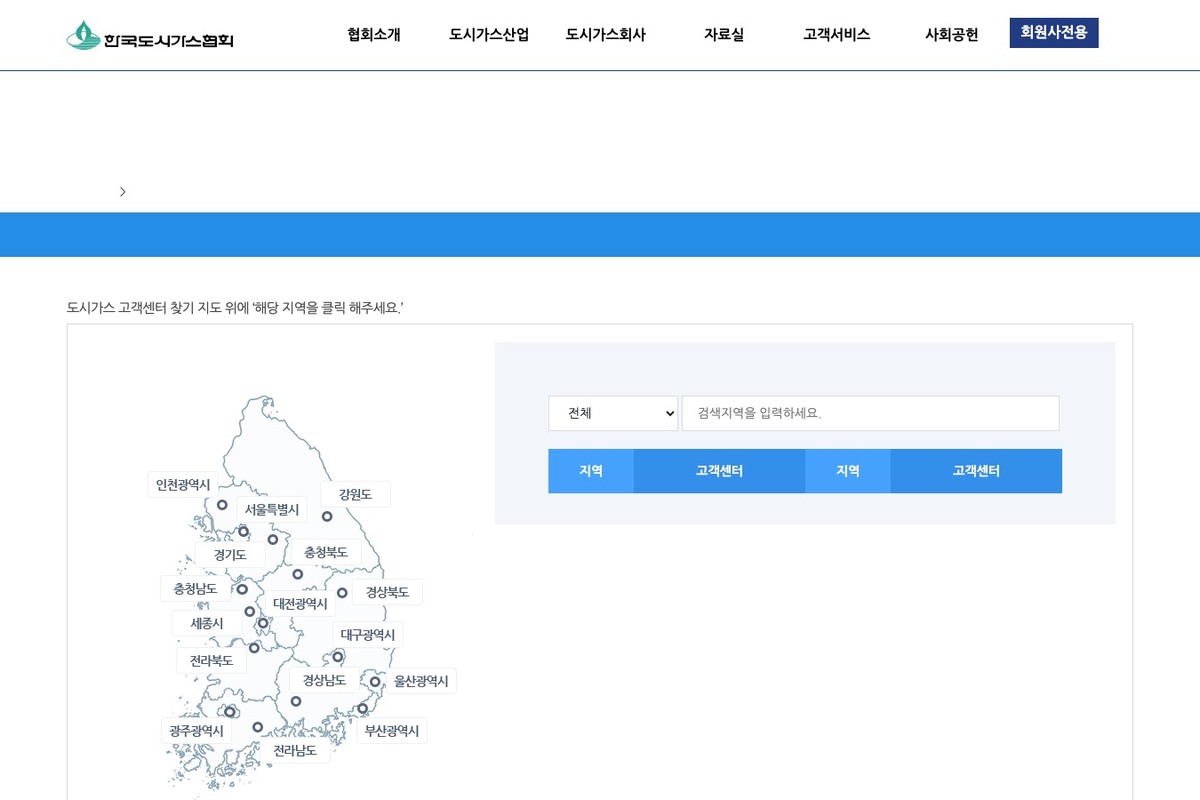Choose the 대전광역시 label on the map
1200x800 pixels.
(300, 603)
